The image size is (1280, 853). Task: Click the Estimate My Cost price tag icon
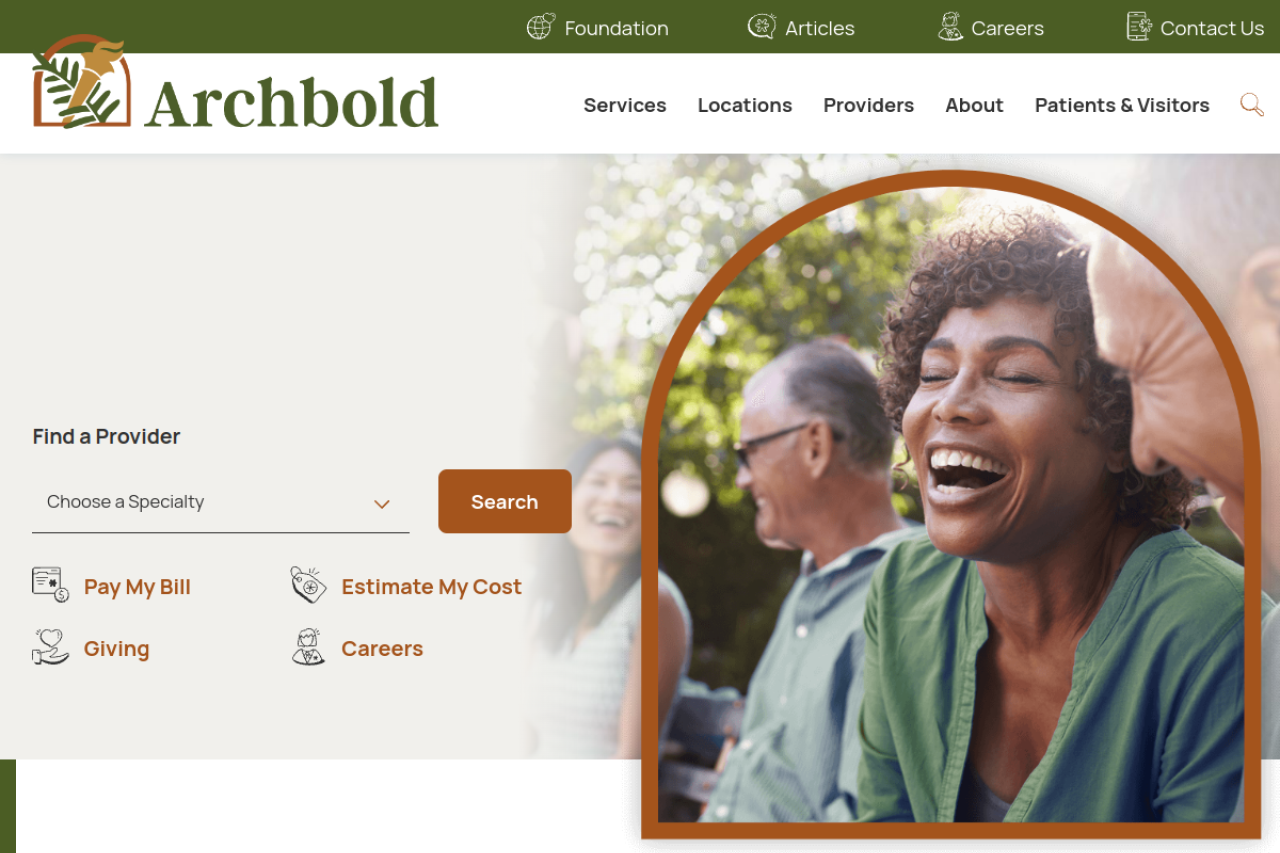tap(309, 585)
